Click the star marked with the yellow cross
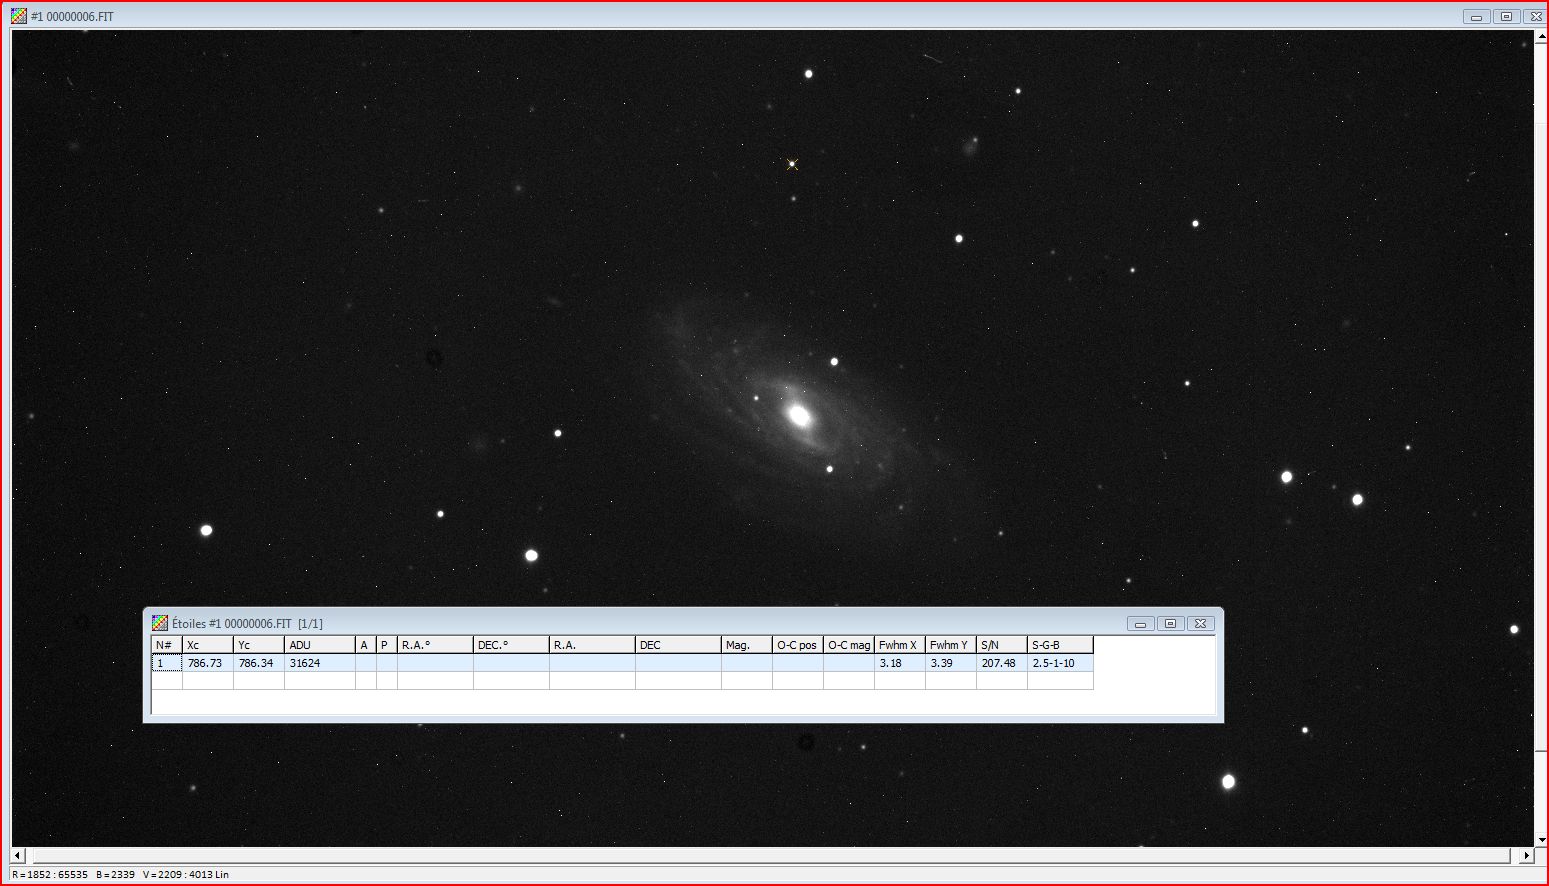The width and height of the screenshot is (1549, 886). click(x=792, y=164)
